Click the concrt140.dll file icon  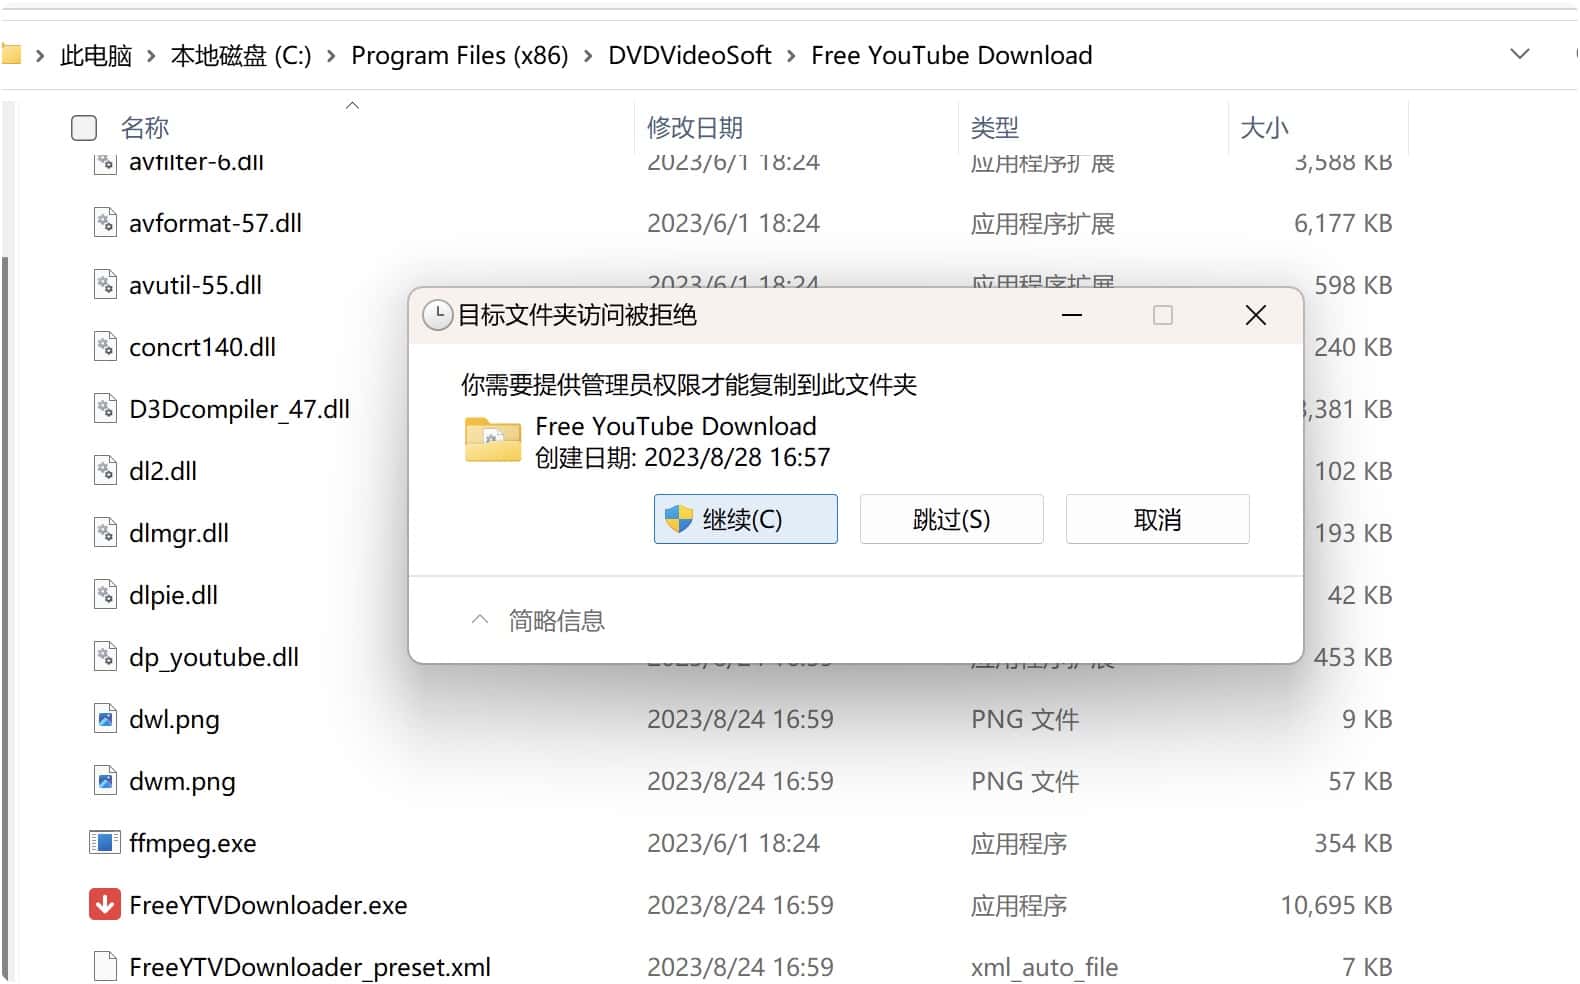[x=105, y=346]
